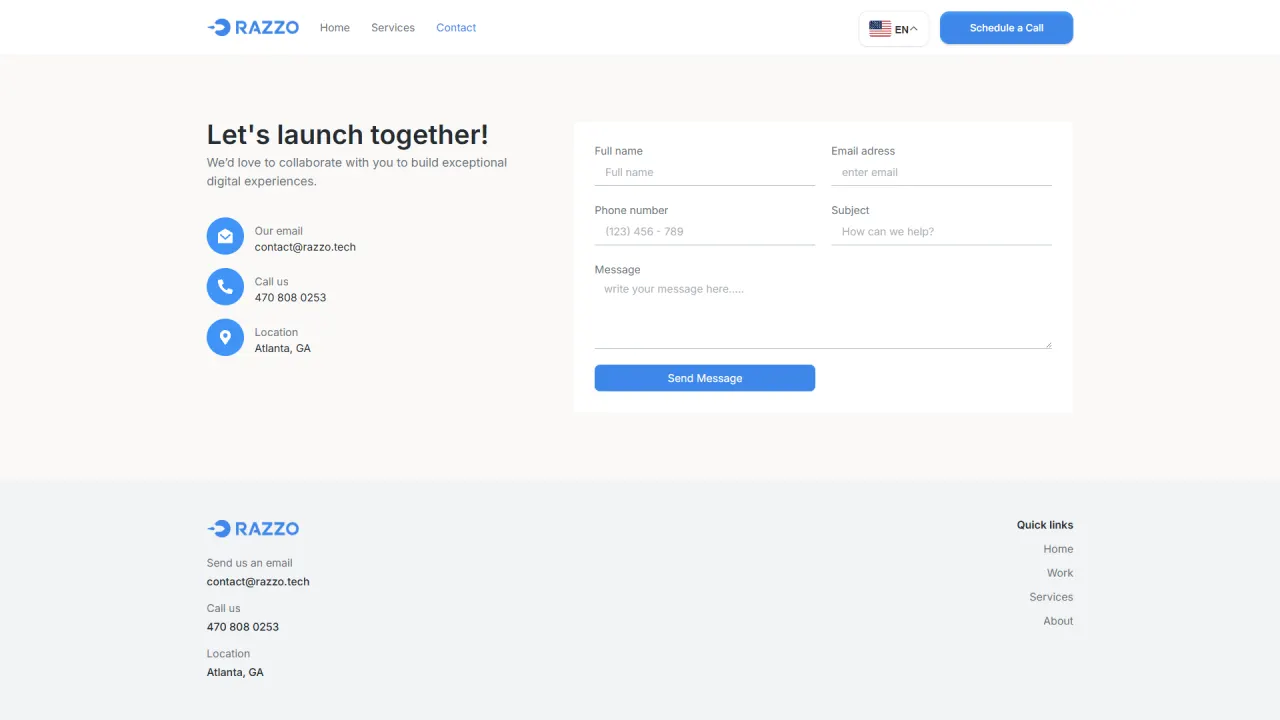Open the footer About link
This screenshot has width=1280, height=720.
coord(1058,621)
